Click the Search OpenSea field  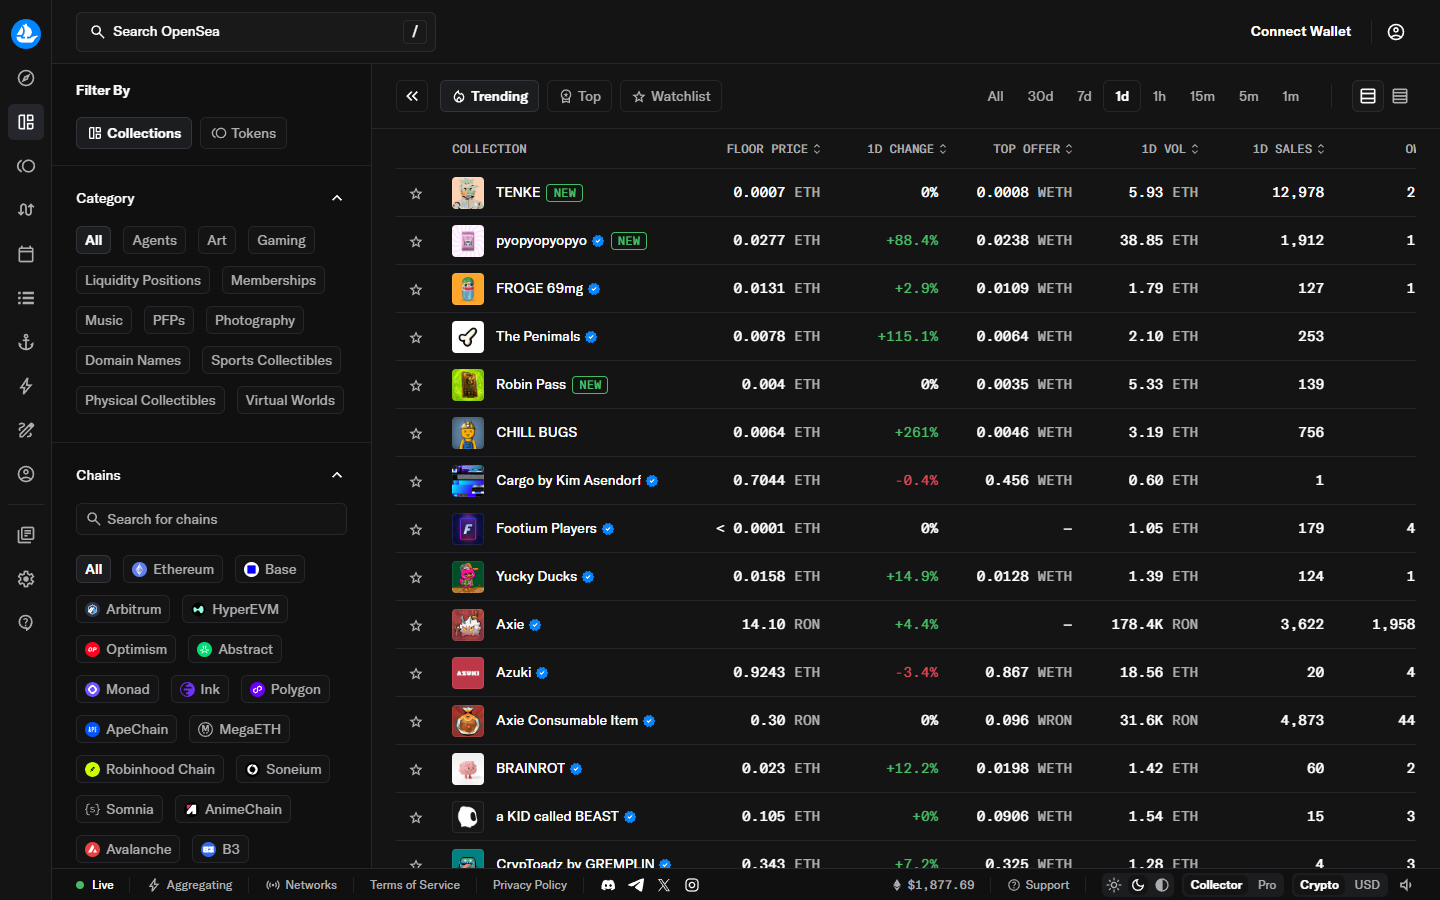256,32
